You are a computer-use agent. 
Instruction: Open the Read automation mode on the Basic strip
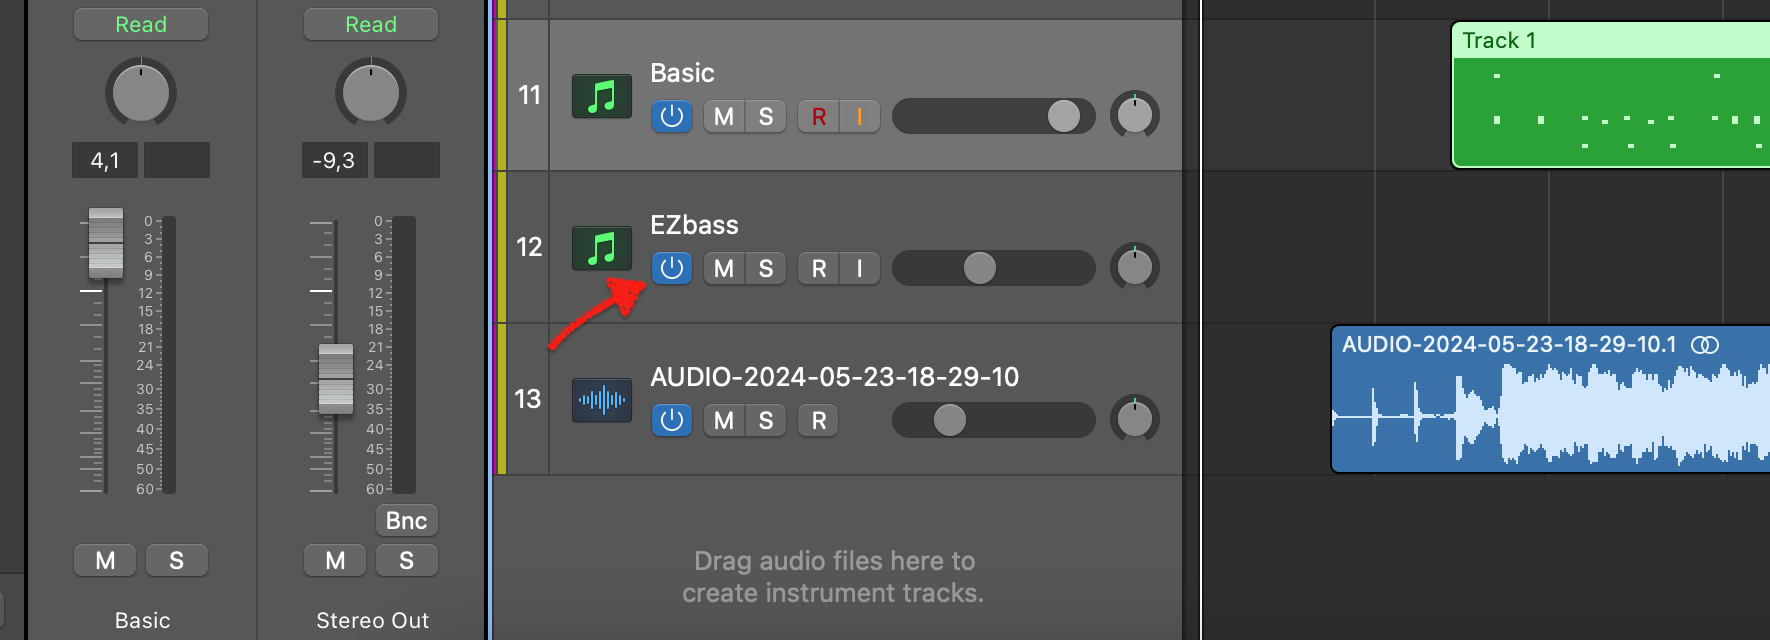click(x=141, y=24)
